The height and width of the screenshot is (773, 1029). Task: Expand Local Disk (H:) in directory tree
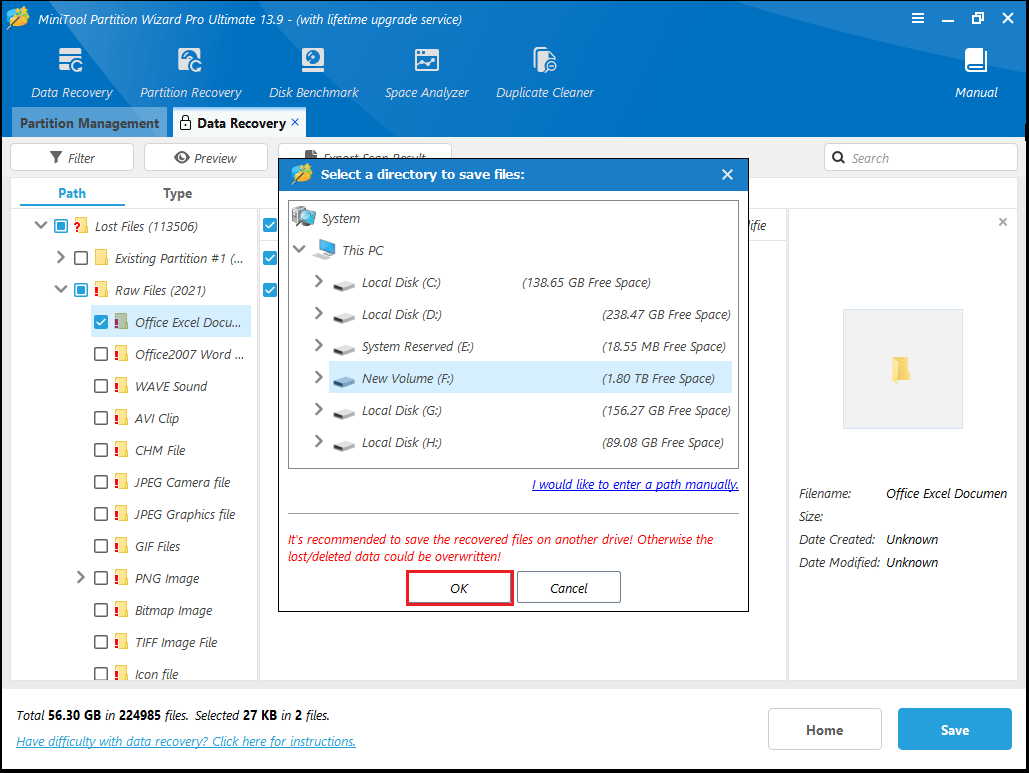tap(319, 442)
